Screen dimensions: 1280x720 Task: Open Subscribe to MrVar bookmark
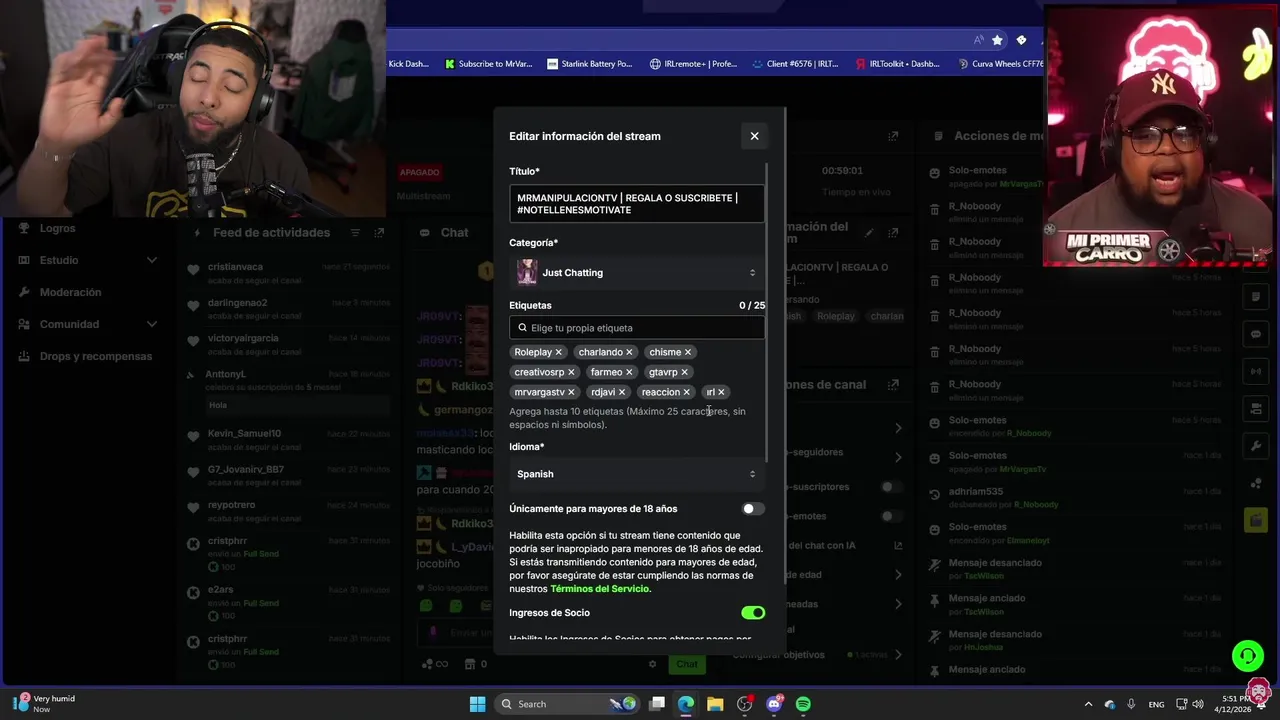487,64
